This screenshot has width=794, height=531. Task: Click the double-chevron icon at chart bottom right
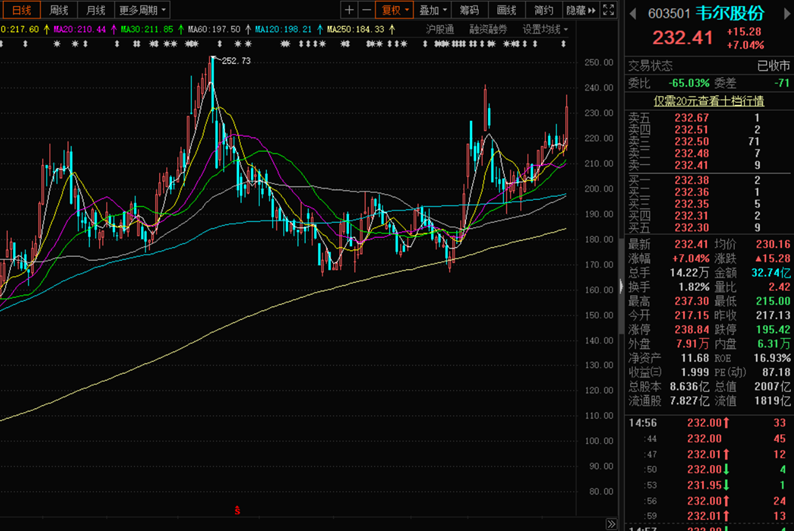[611, 524]
